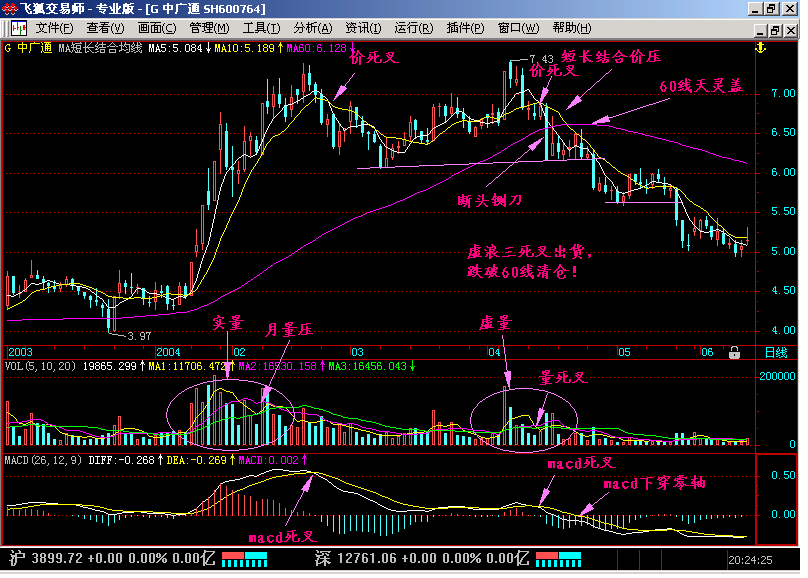Open the 分析 (Analysis) menu
808x578 pixels.
(x=314, y=27)
